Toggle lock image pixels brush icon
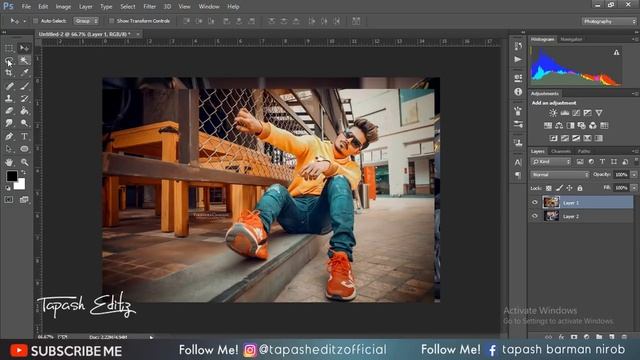Screen dimensions: 640x360 point(559,188)
